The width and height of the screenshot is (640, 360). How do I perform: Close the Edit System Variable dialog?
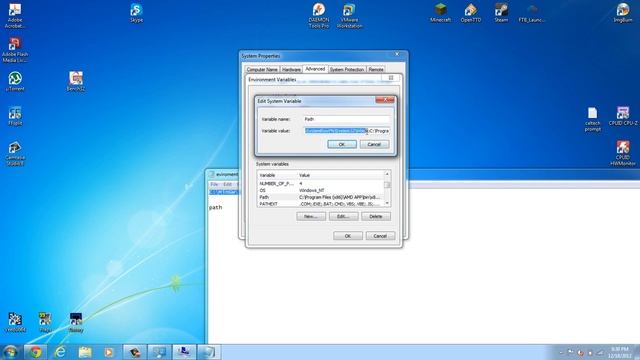click(385, 100)
